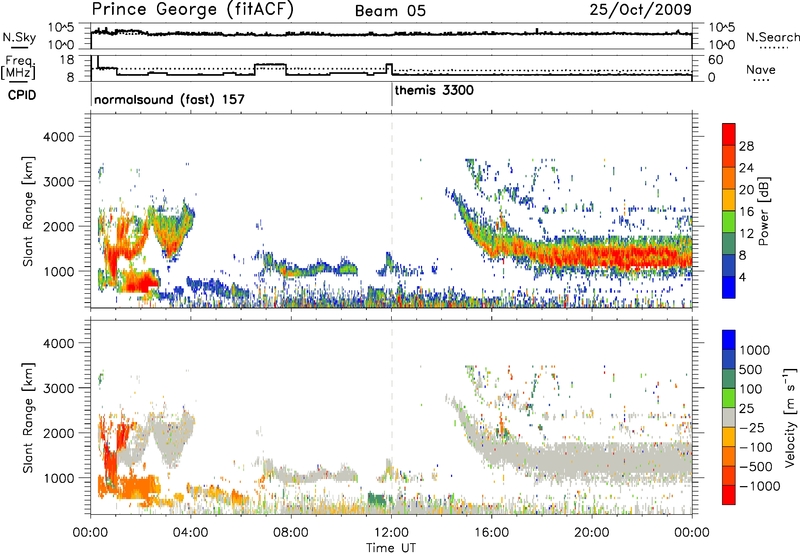The width and height of the screenshot is (800, 554).
Task: Click the 12:00 time tick label
Action: click(x=391, y=533)
